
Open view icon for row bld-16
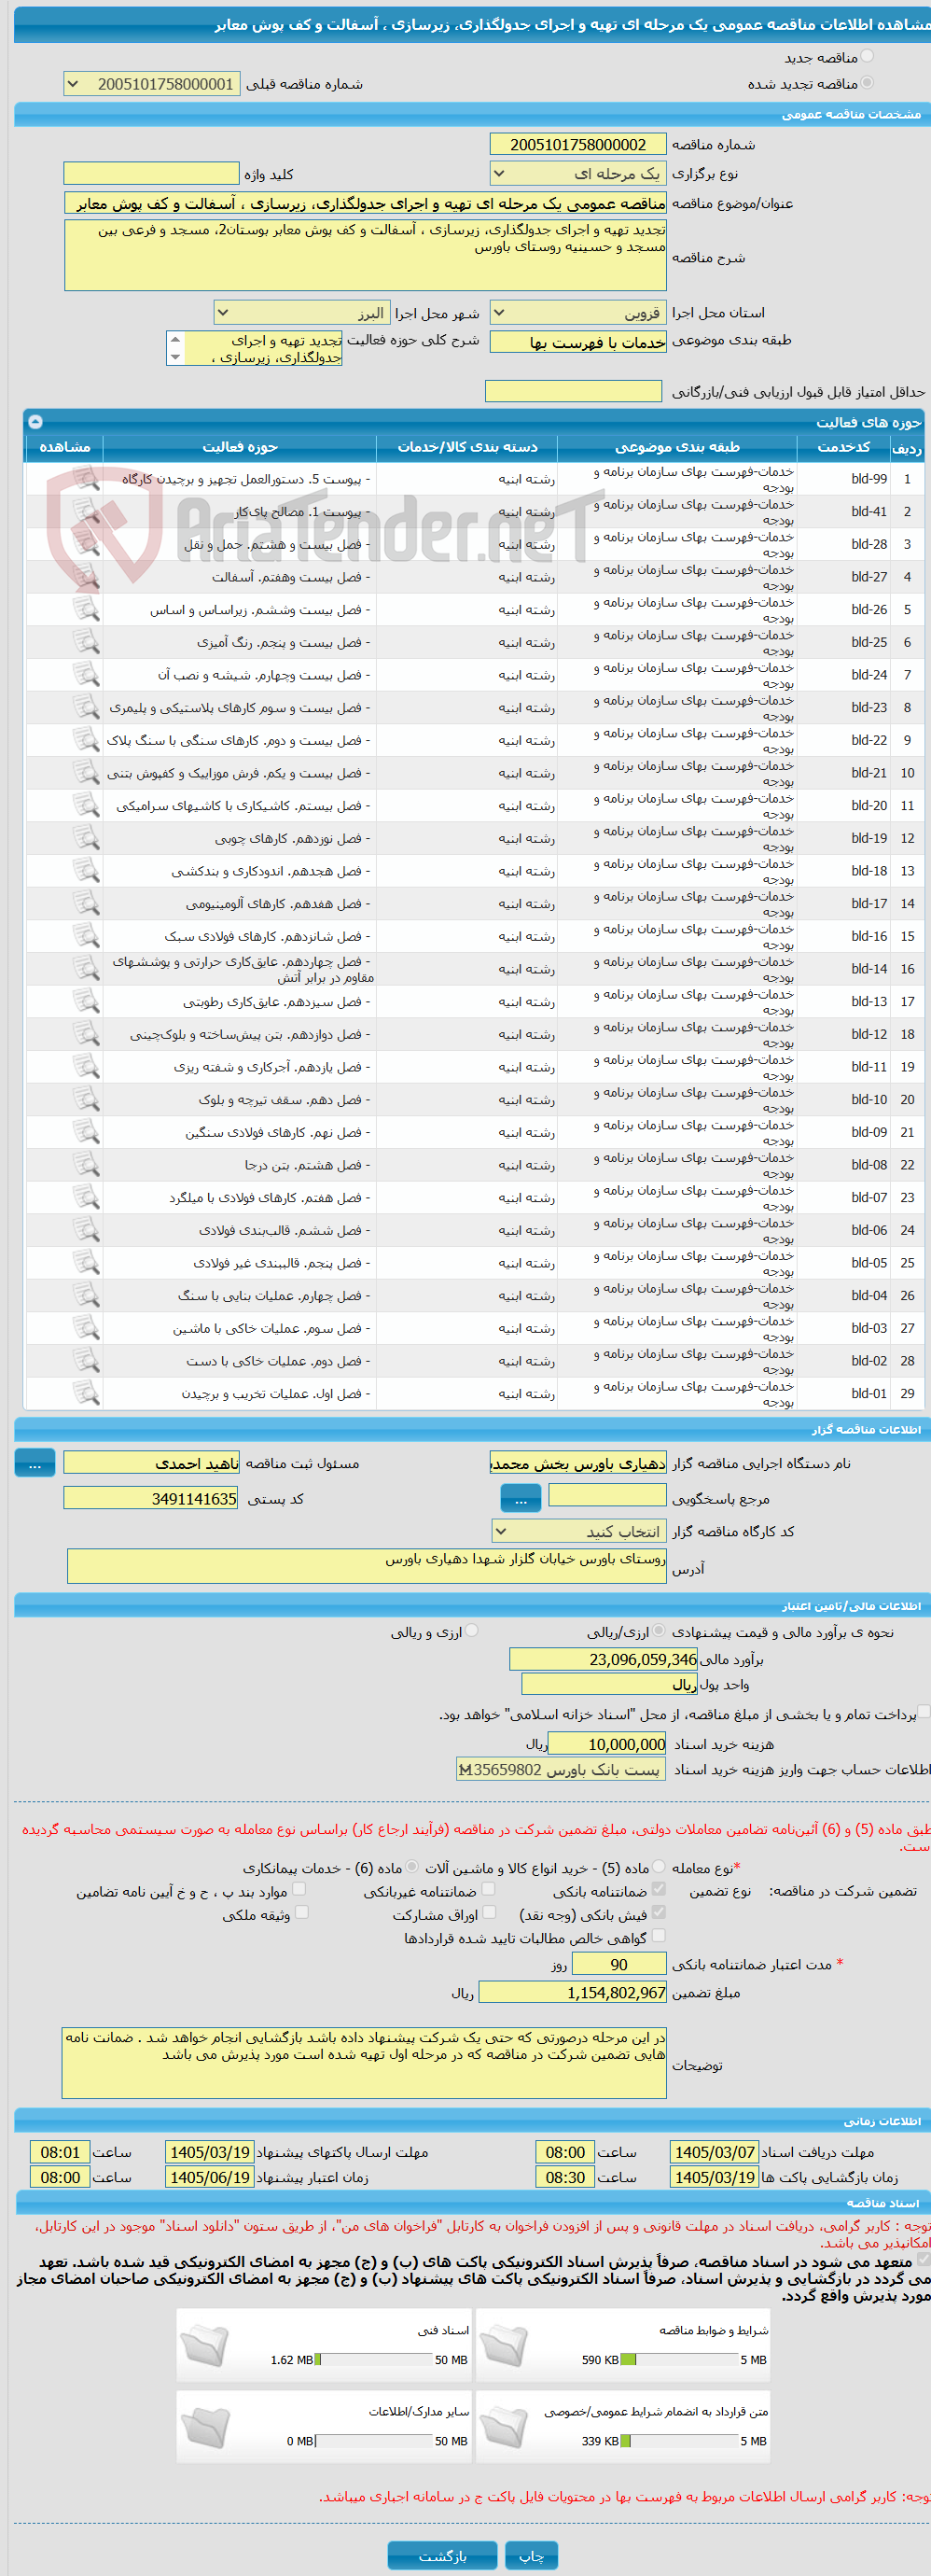(87, 936)
